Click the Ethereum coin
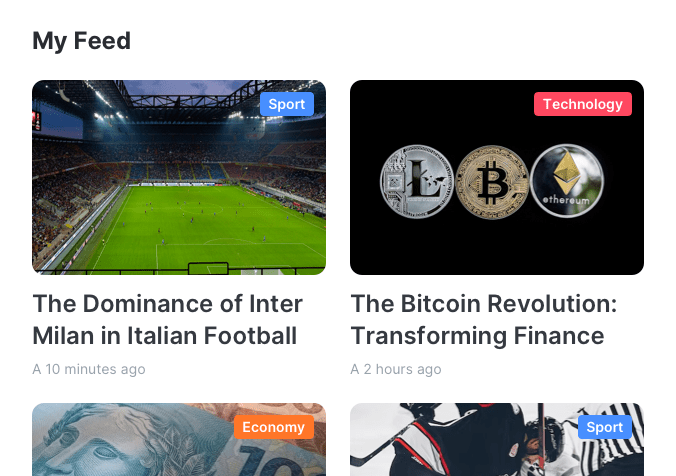676x476 pixels. click(567, 181)
